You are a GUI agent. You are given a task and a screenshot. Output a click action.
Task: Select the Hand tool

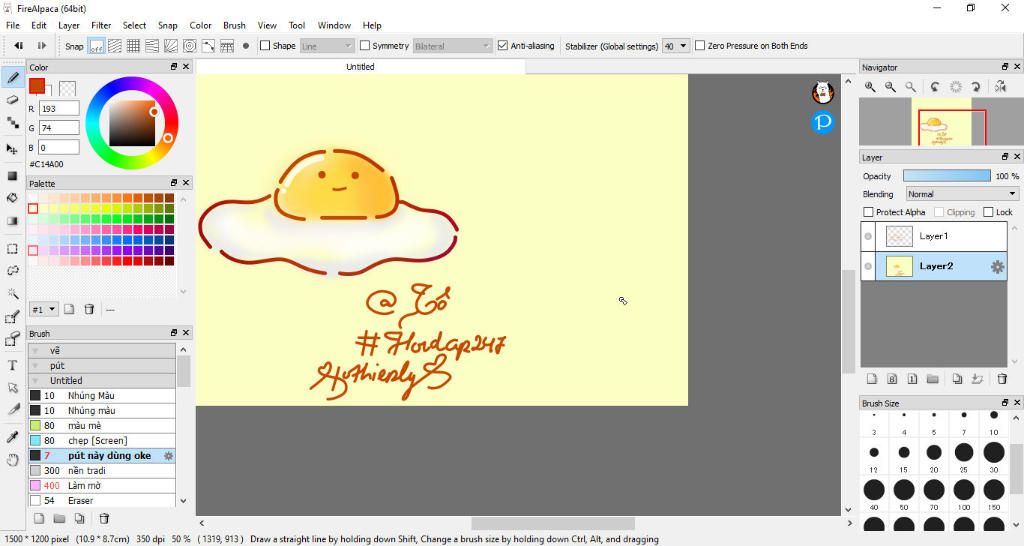pyautogui.click(x=12, y=460)
